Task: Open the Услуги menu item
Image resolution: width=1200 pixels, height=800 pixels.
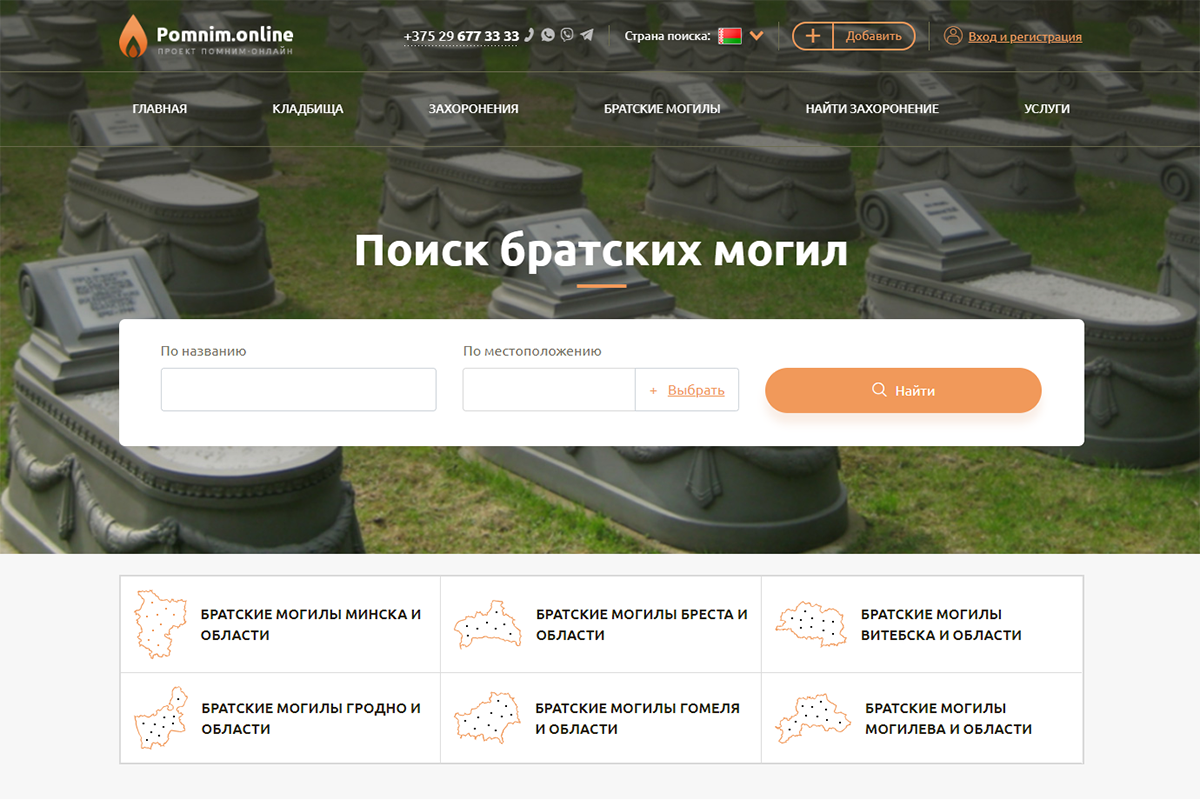Action: pyautogui.click(x=1047, y=109)
